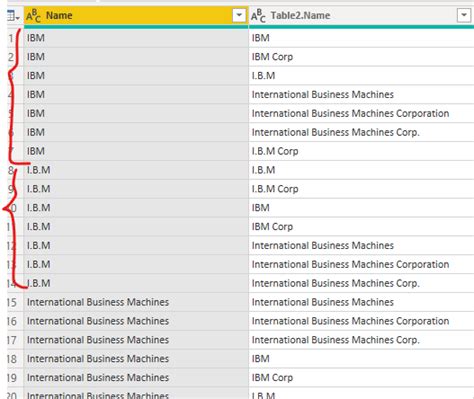This screenshot has height=399, width=474.
Task: Select row number 15
Action: (12, 302)
